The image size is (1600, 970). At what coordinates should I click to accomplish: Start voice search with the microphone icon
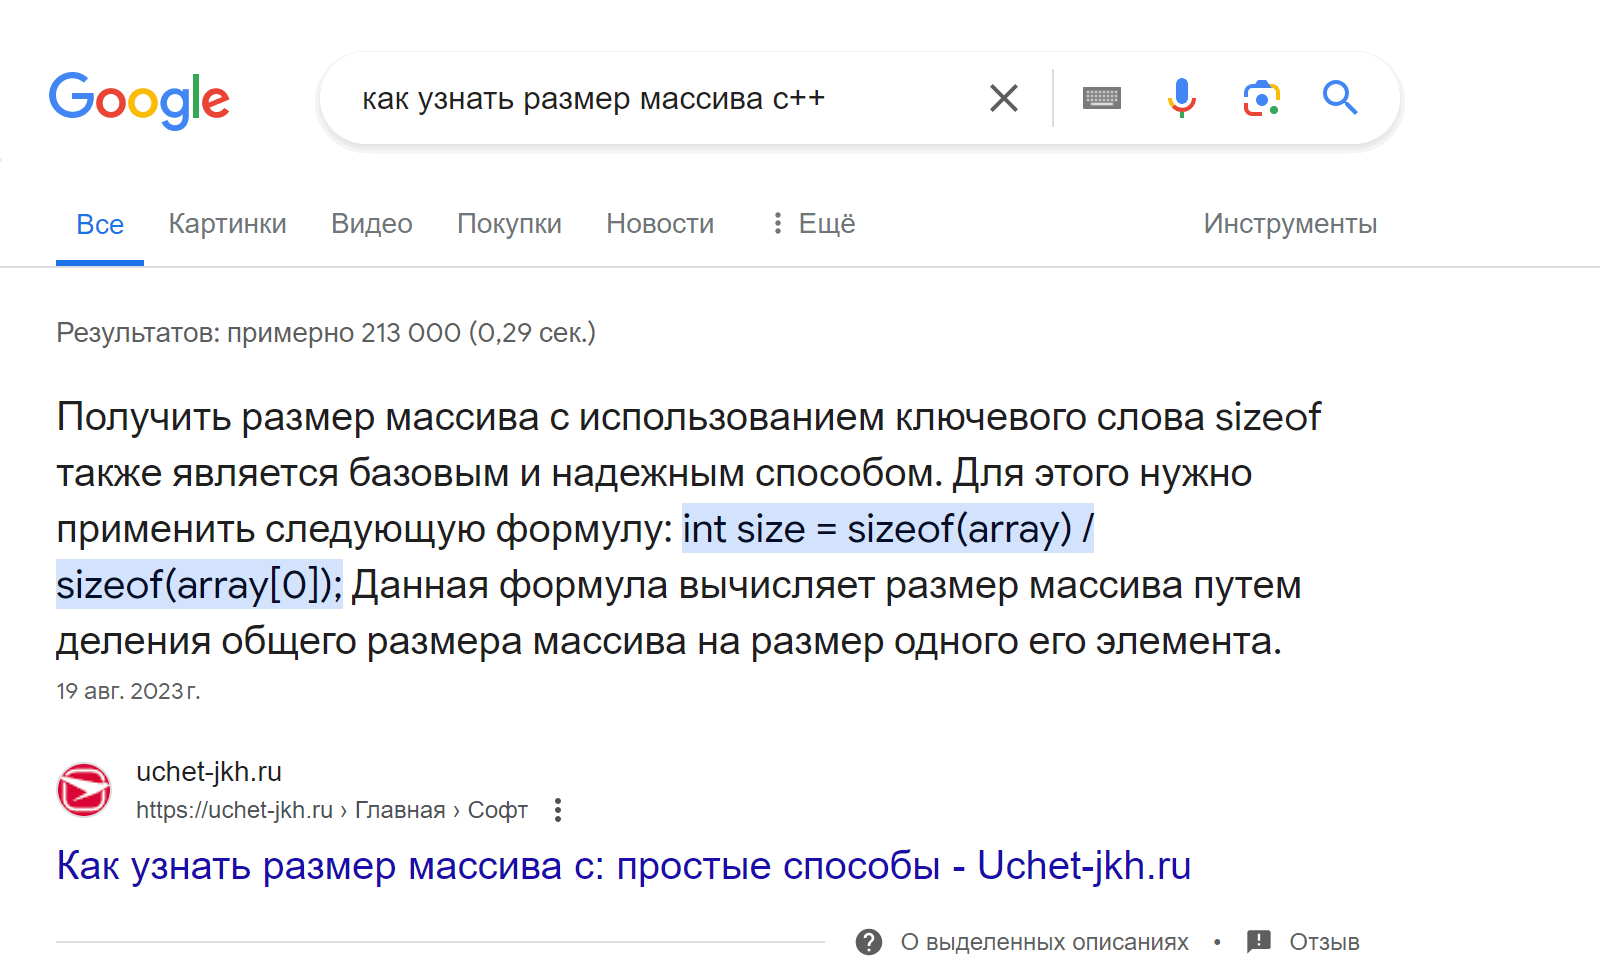[1181, 97]
